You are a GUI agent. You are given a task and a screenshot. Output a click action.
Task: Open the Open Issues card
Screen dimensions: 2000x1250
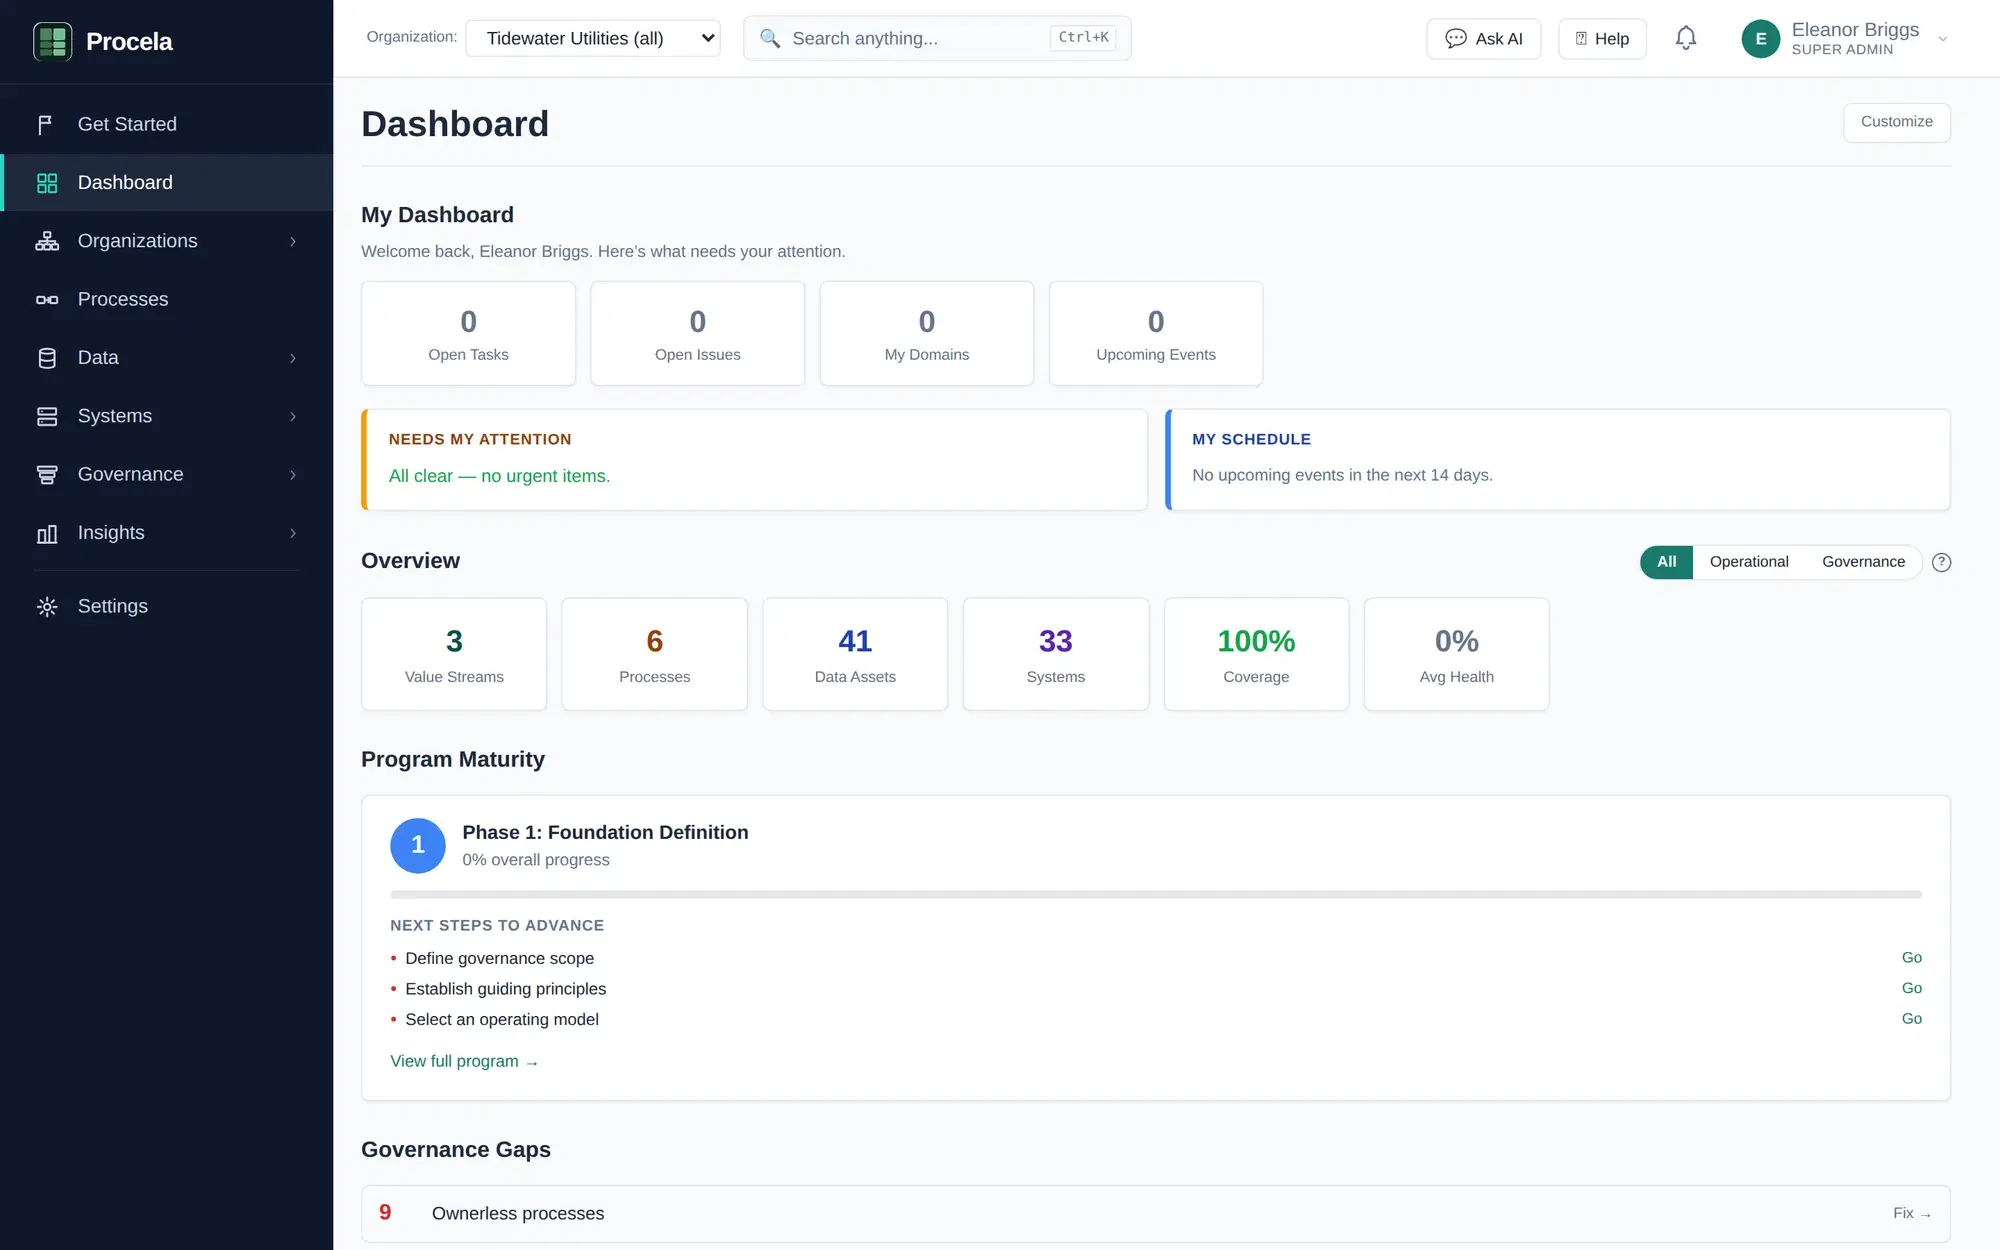point(697,333)
